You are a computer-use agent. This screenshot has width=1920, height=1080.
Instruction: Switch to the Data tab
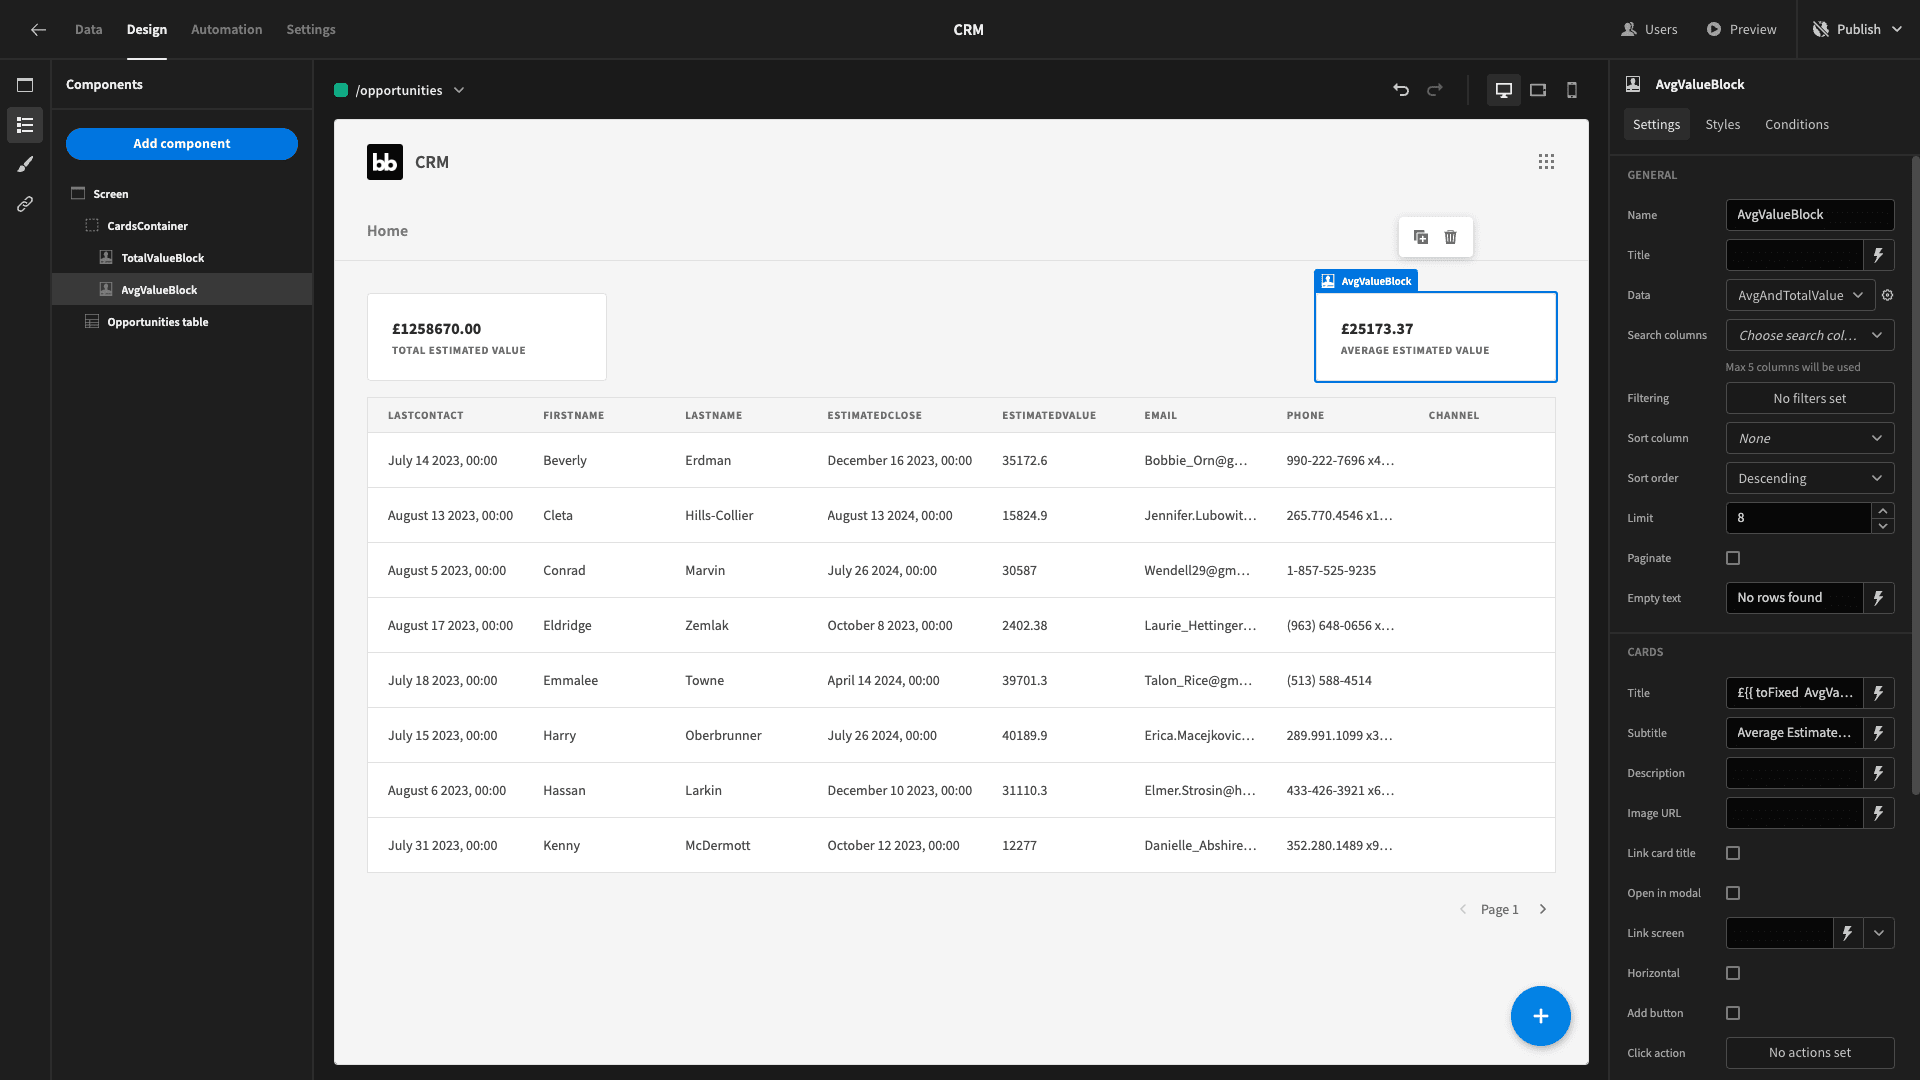[89, 30]
